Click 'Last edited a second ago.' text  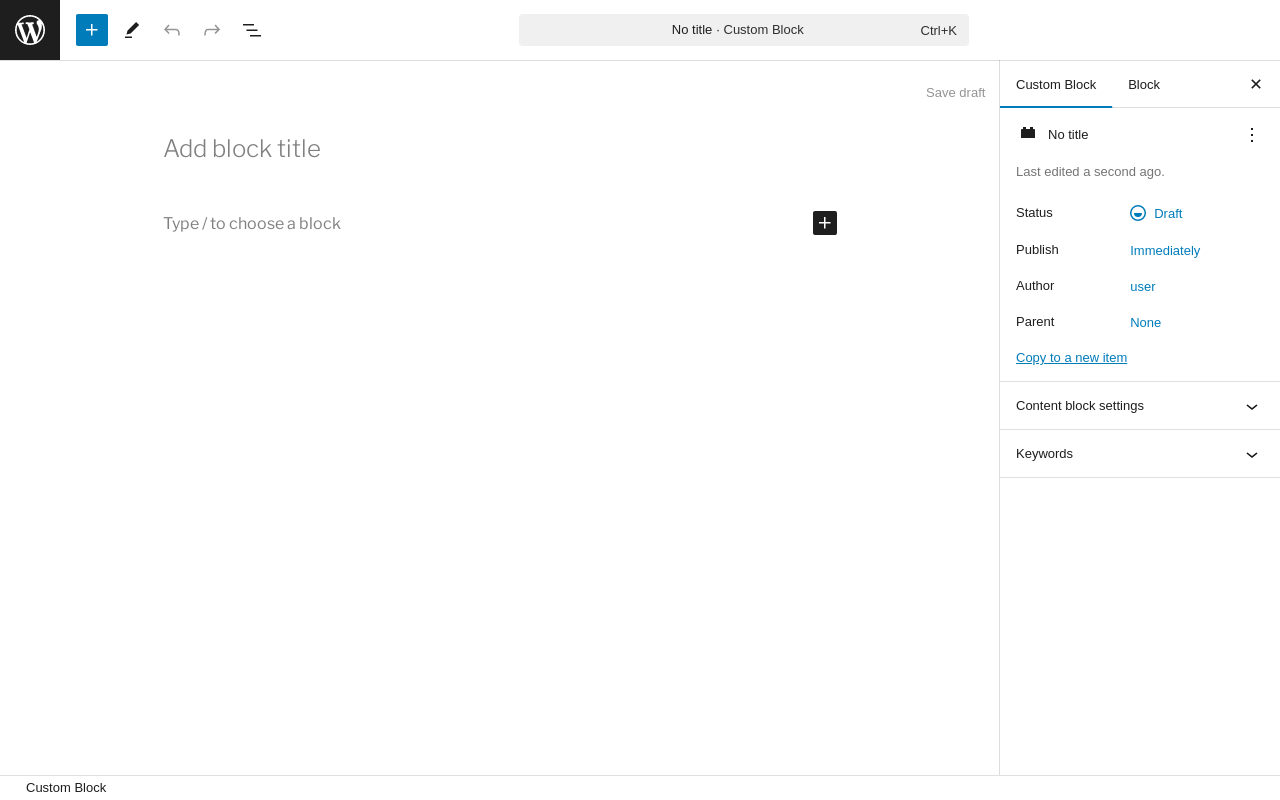pyautogui.click(x=1090, y=172)
